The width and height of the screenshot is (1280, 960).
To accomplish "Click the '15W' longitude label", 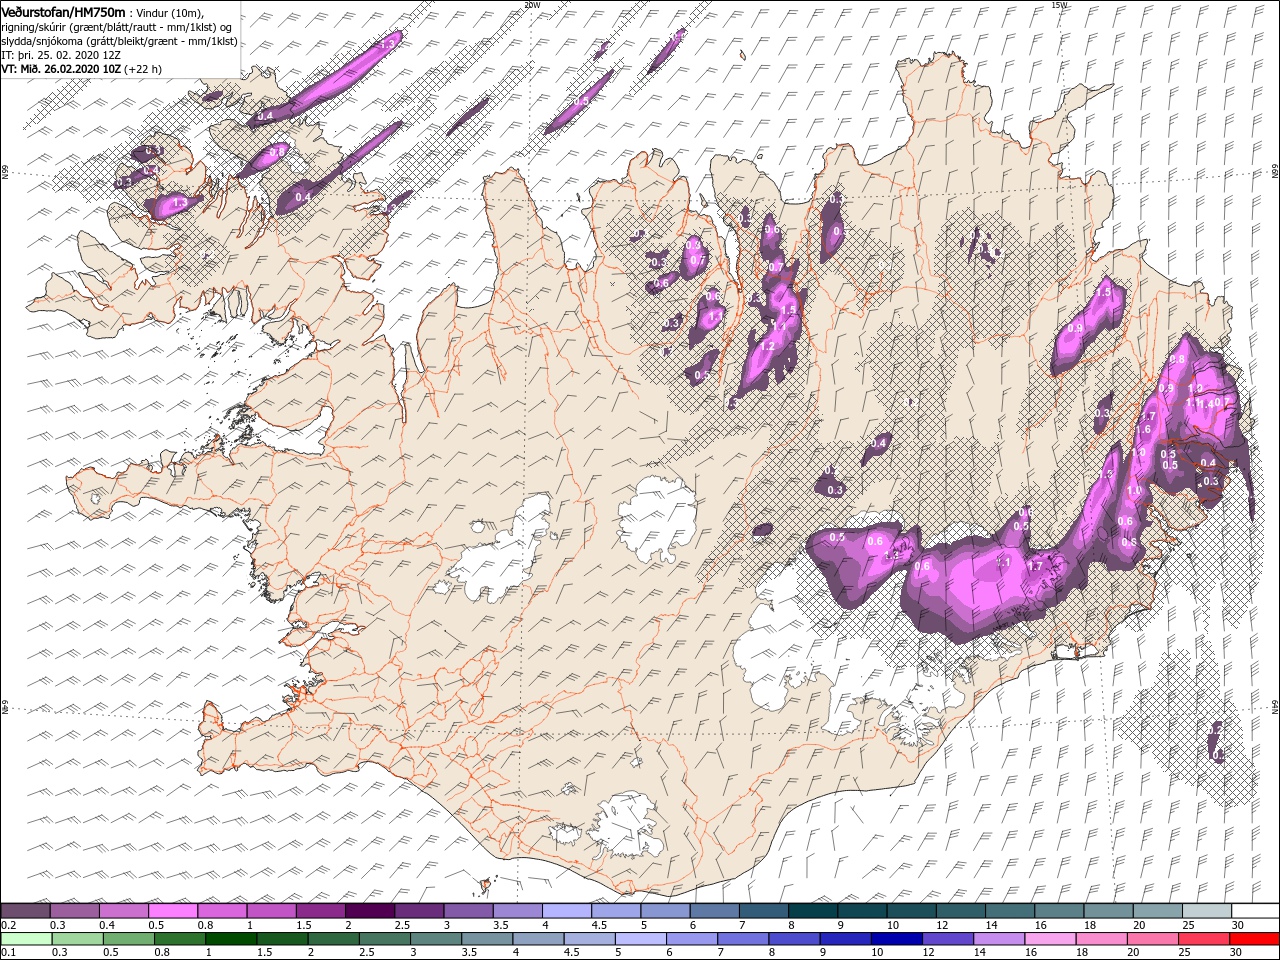I will click(1060, 5).
